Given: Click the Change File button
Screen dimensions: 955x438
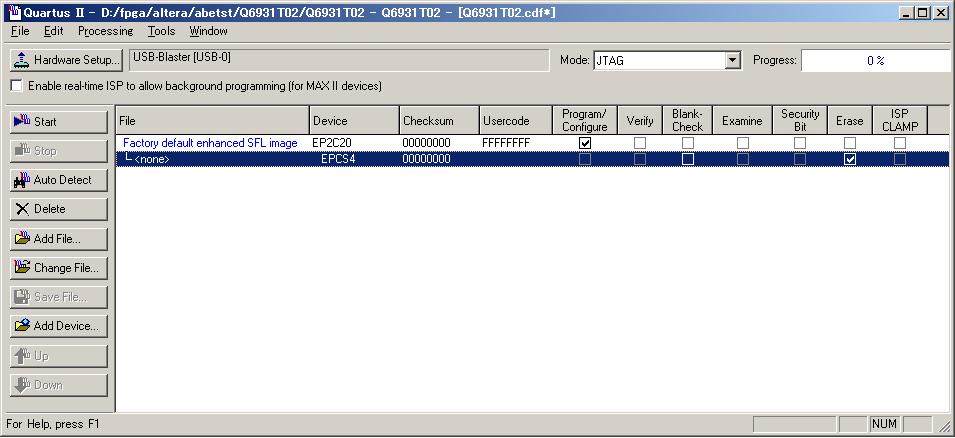Looking at the screenshot, I should 58,267.
